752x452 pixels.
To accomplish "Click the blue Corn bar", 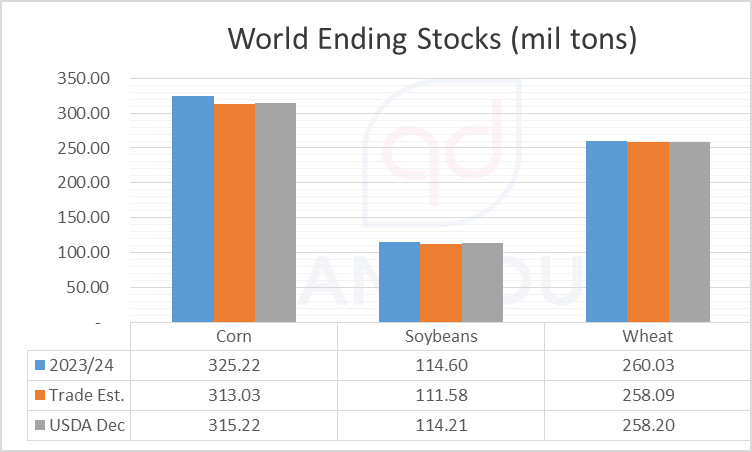I will tap(192, 210).
